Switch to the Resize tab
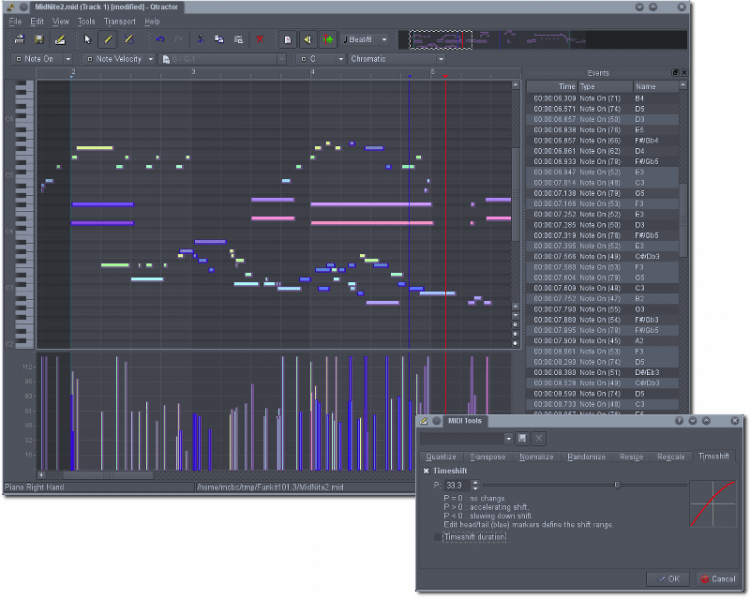Viewport: 750px width, 600px height. [x=631, y=457]
